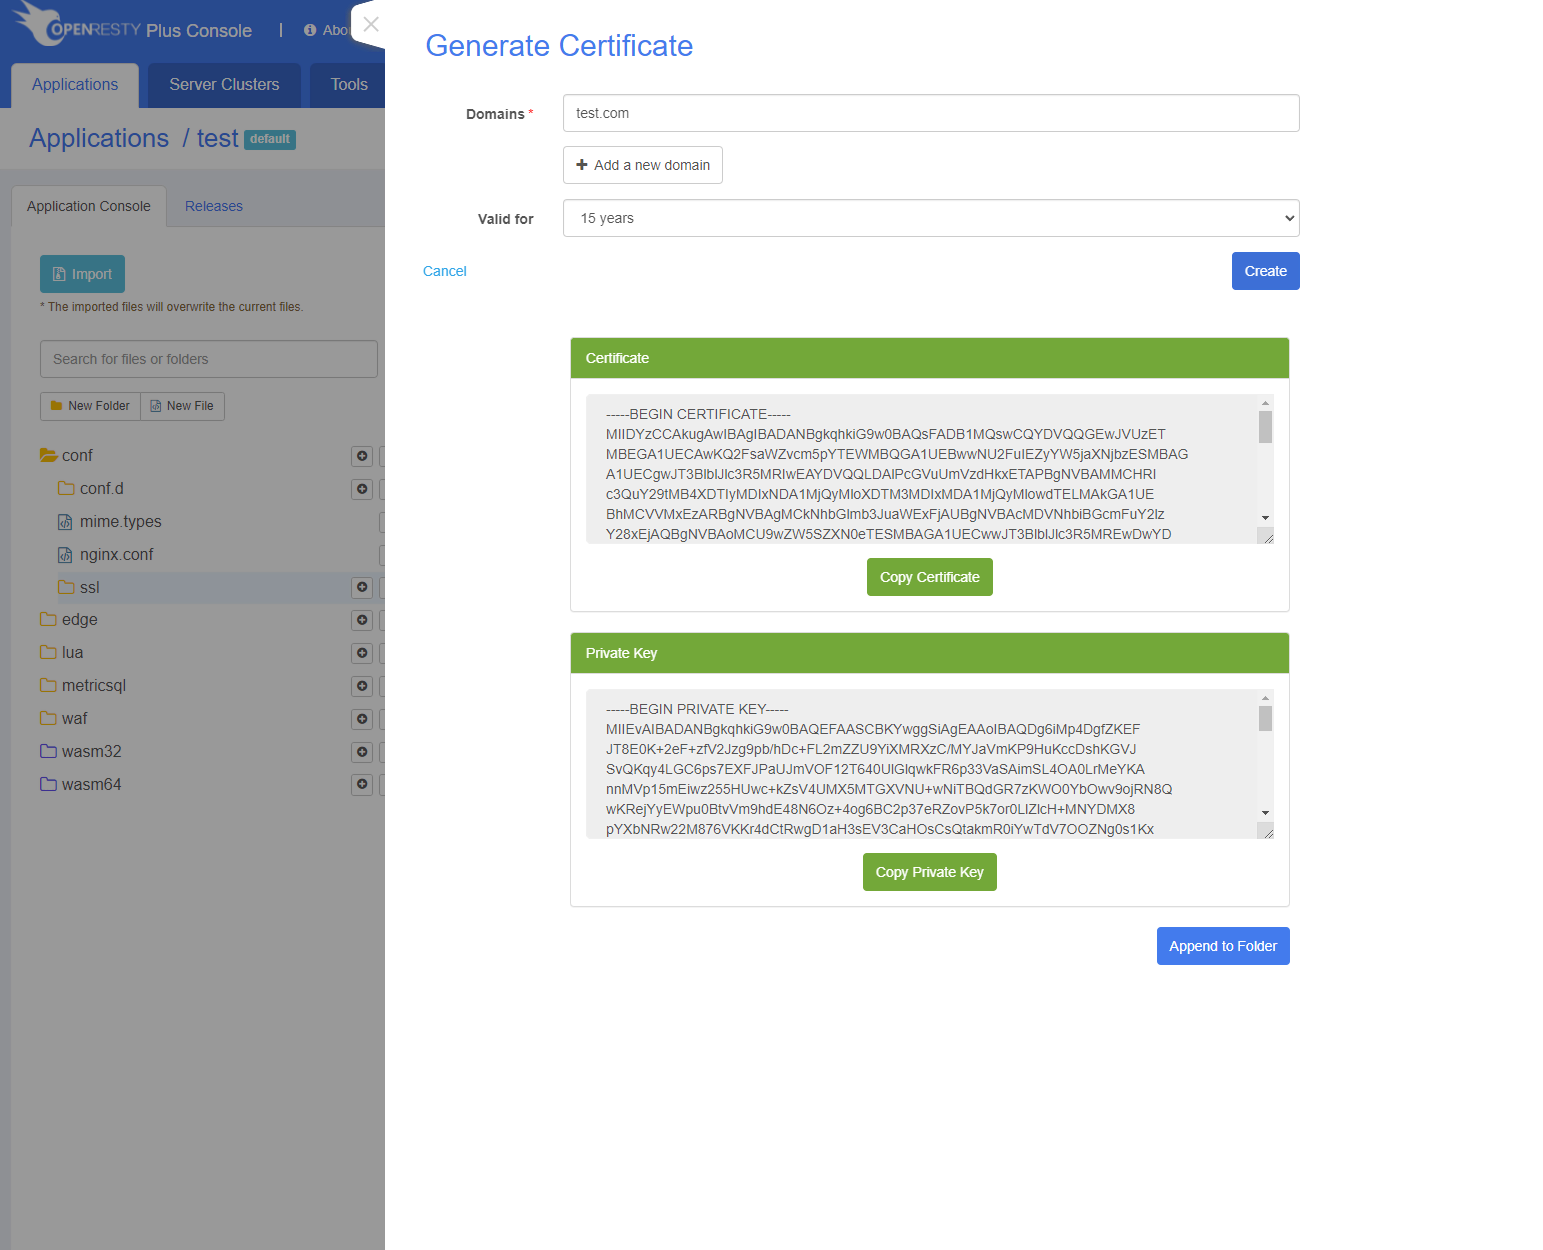Viewport: 1543px width, 1250px height.
Task: Click the plus icon in Add a new domain
Action: click(x=582, y=165)
